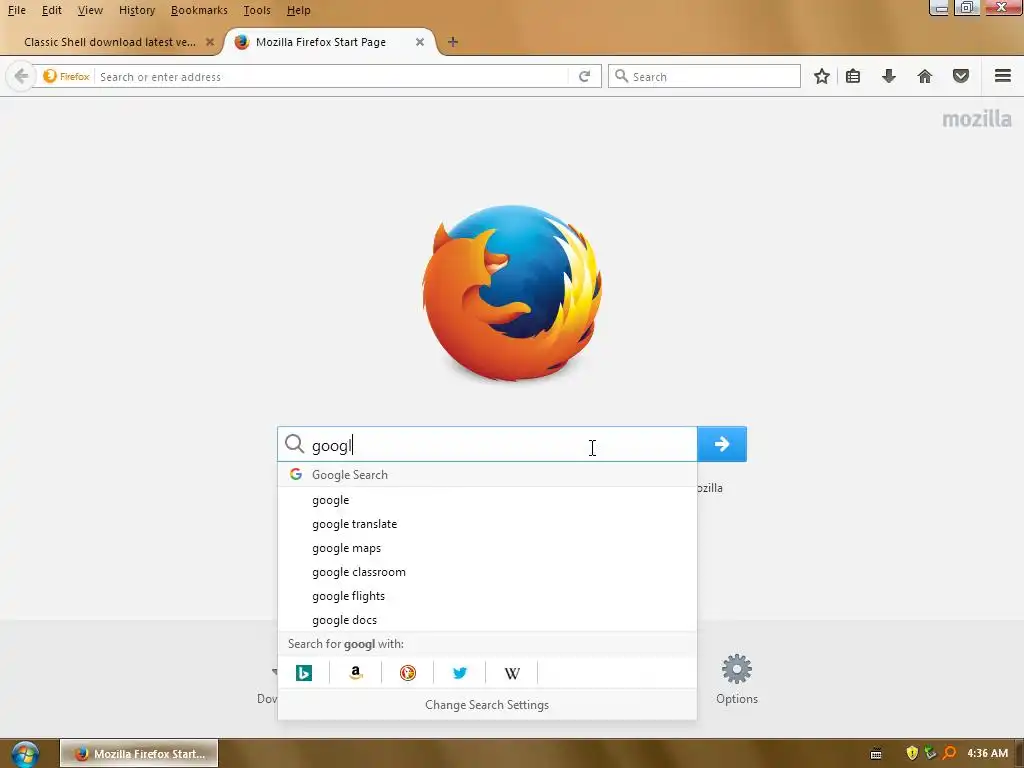Switch to the Classic Shell download tab
Image resolution: width=1024 pixels, height=768 pixels.
(x=110, y=42)
